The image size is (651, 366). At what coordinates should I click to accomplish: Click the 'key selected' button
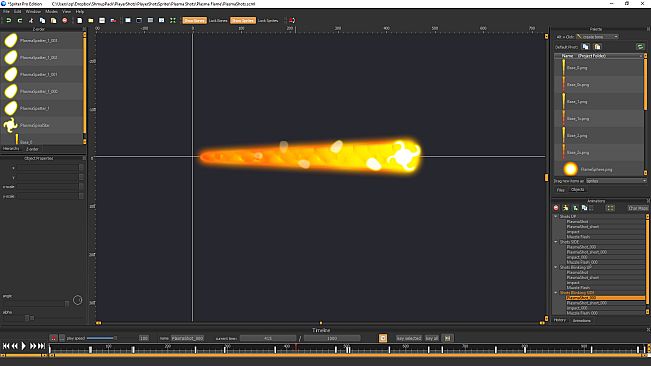(409, 338)
